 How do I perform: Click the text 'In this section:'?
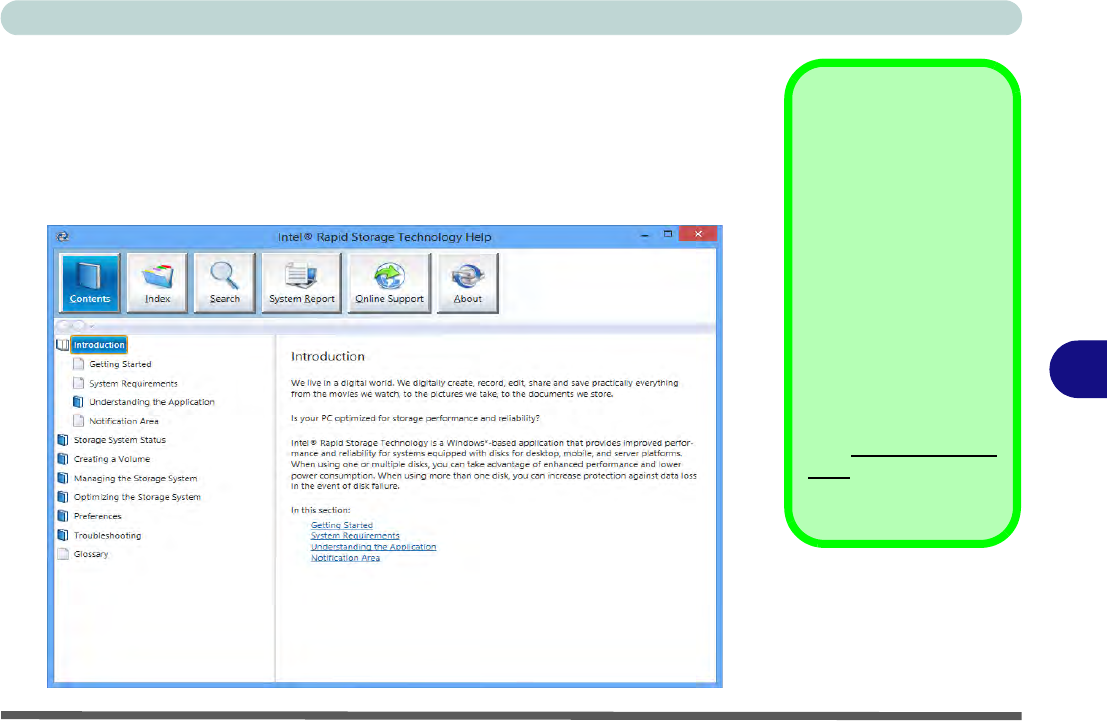(321, 510)
